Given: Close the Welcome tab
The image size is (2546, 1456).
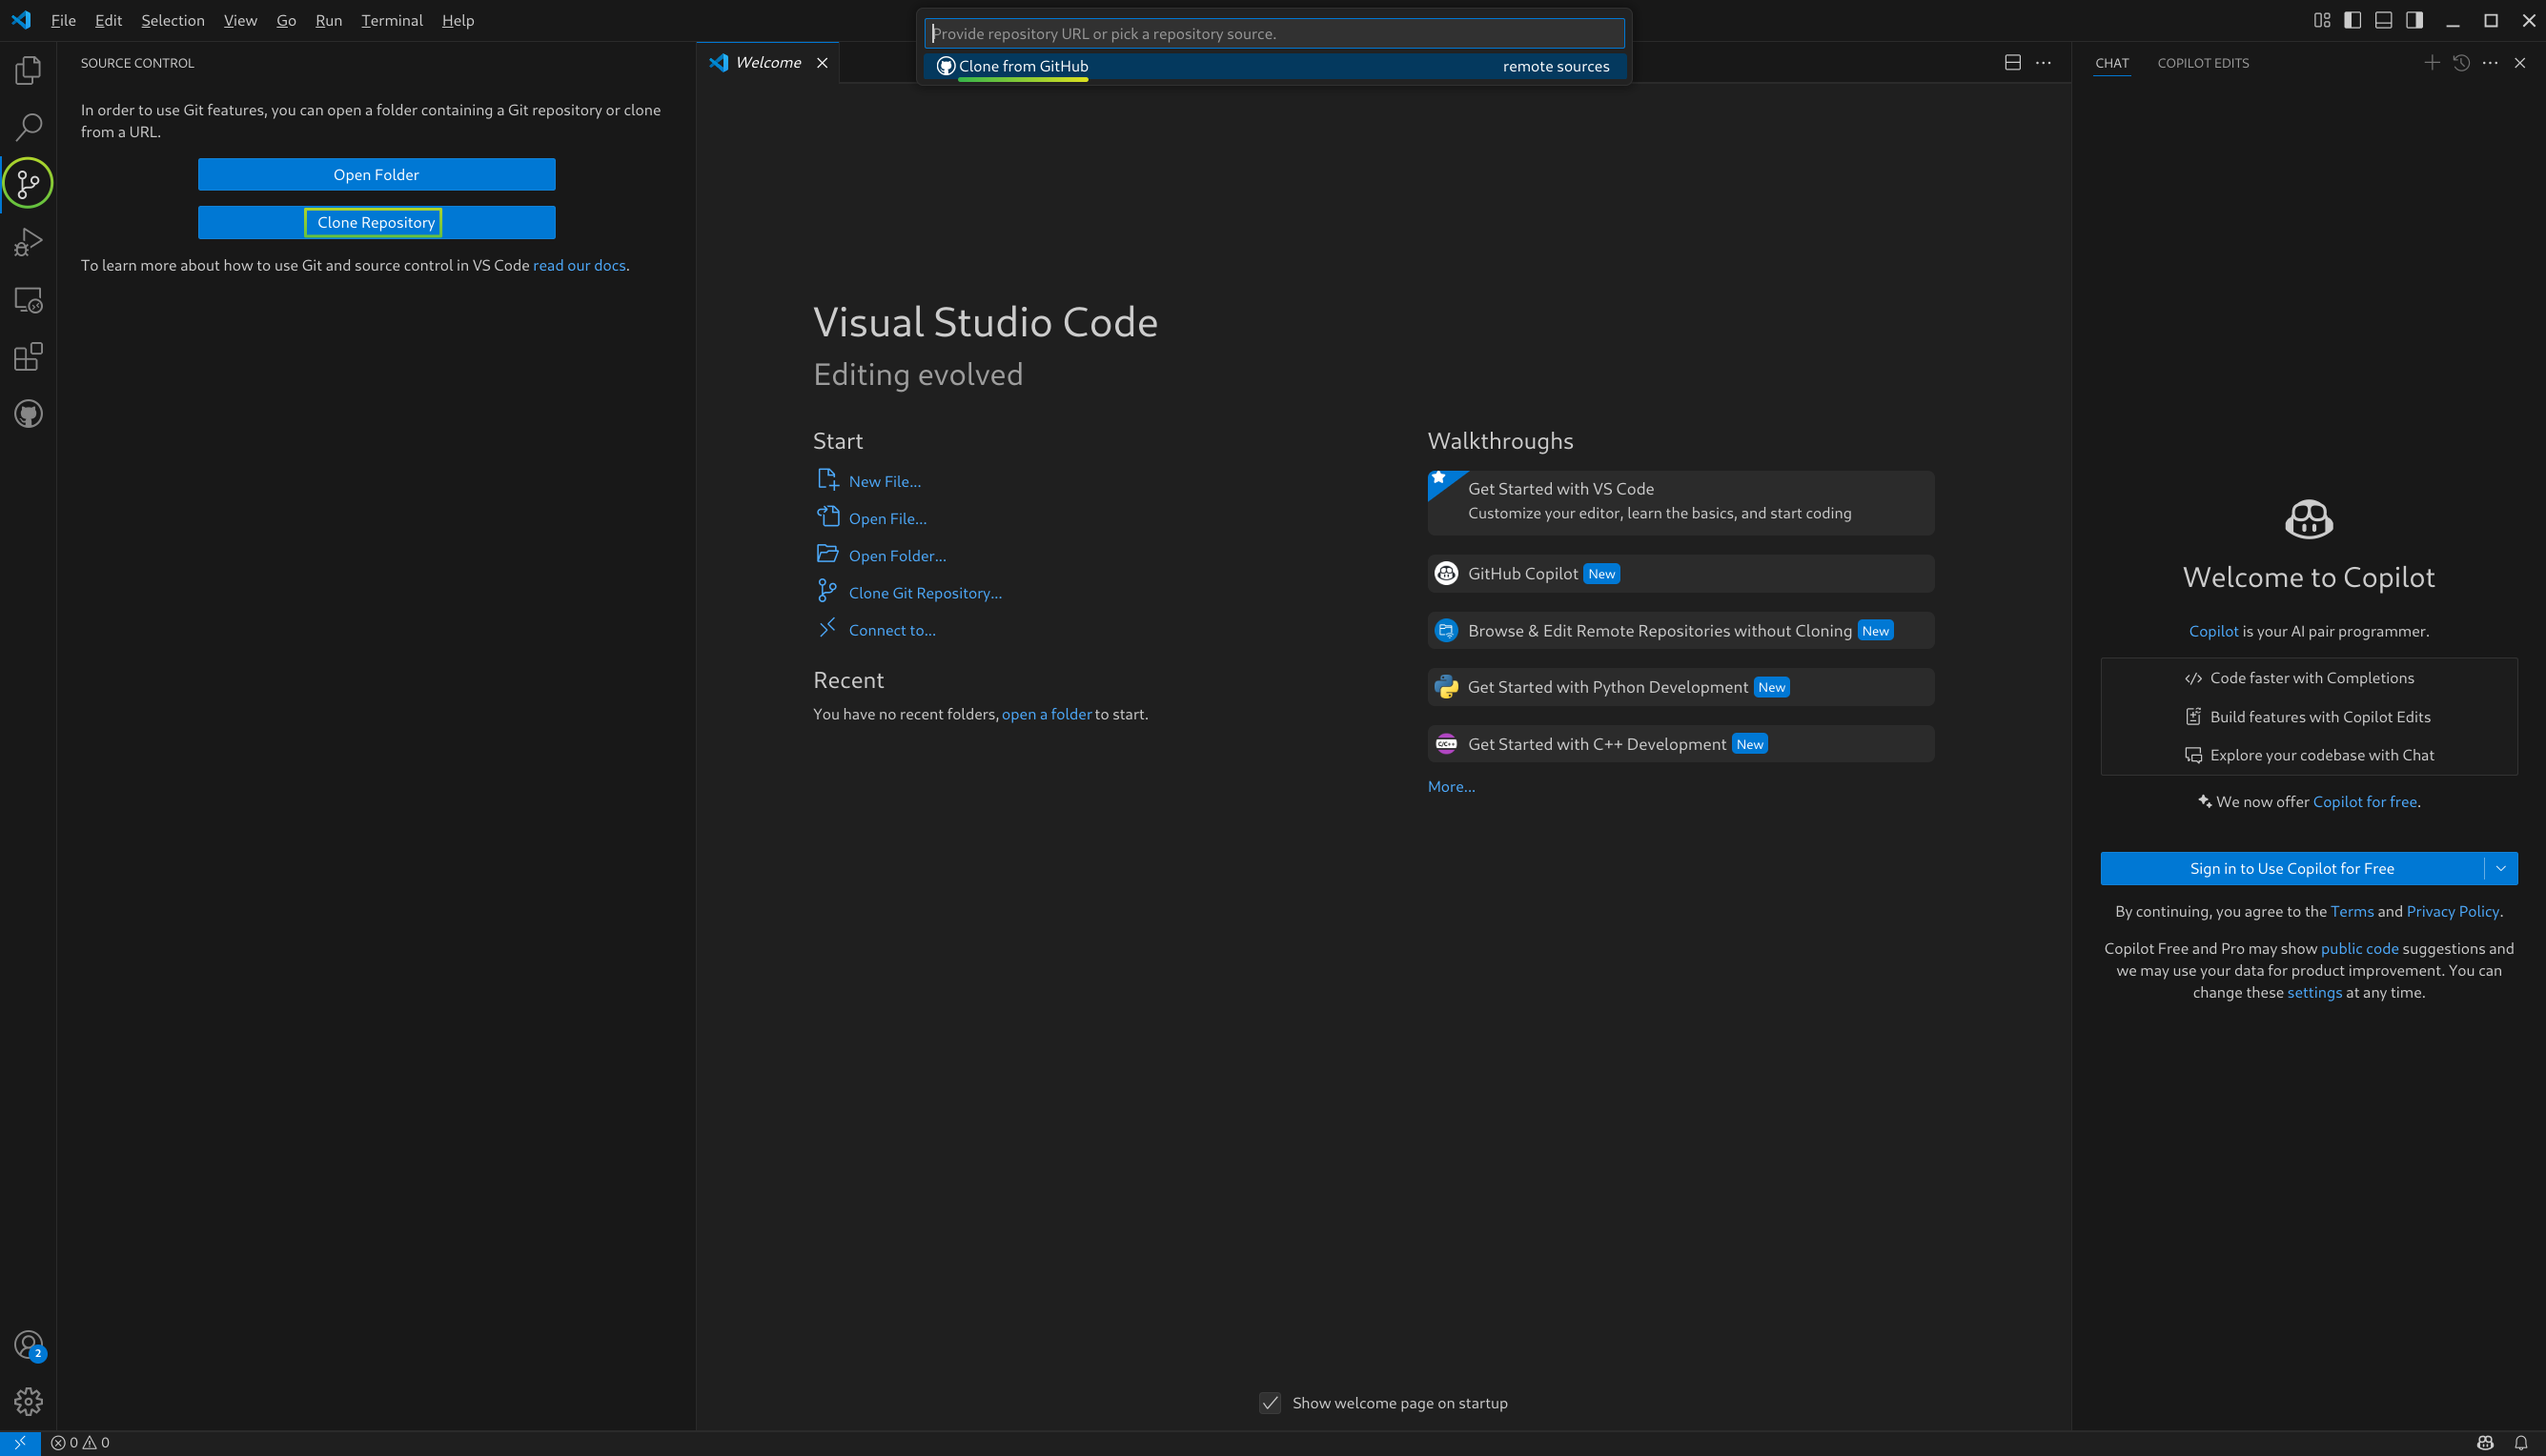Looking at the screenshot, I should 822,62.
